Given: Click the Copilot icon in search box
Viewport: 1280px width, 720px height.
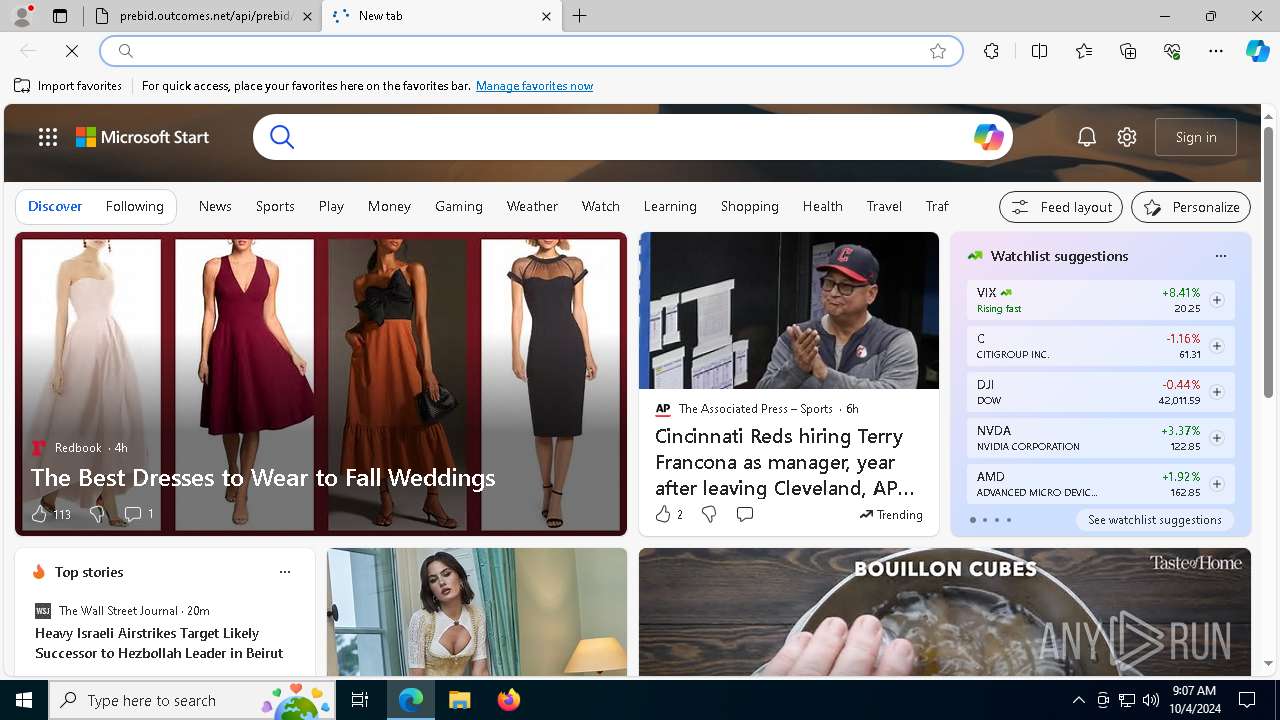Looking at the screenshot, I should click(988, 137).
